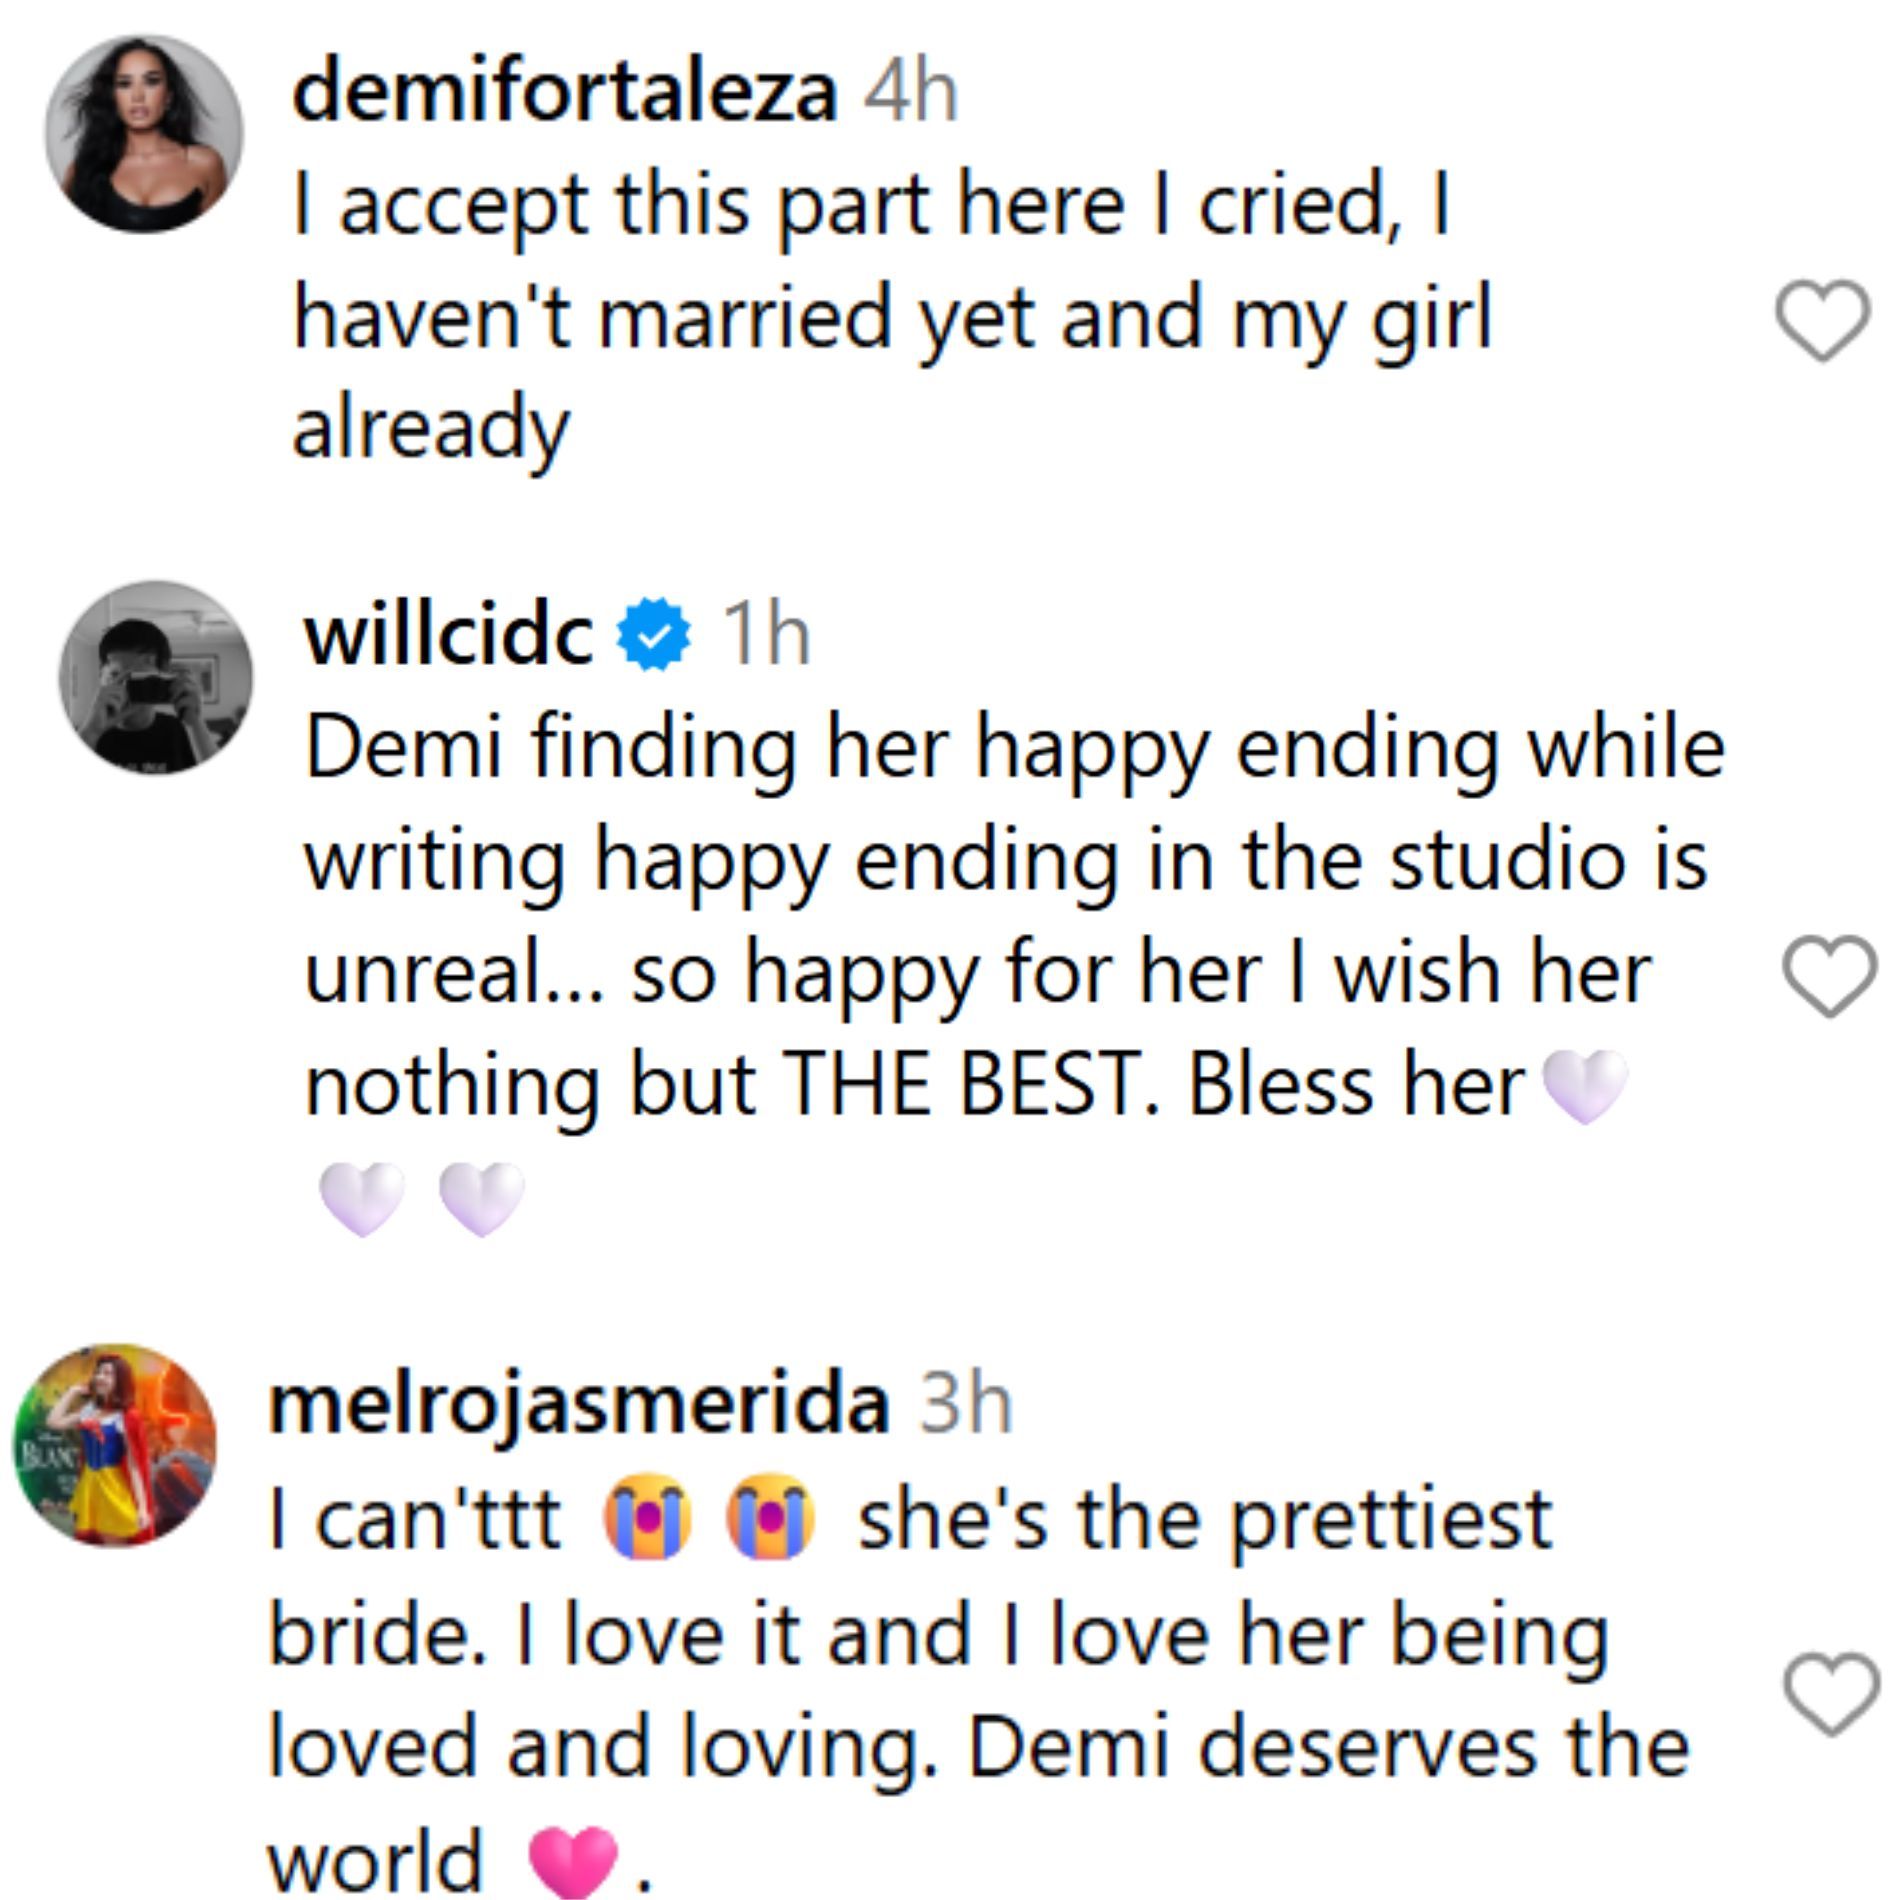Like melrojasmerida's comment about the bride

coord(1830,1693)
